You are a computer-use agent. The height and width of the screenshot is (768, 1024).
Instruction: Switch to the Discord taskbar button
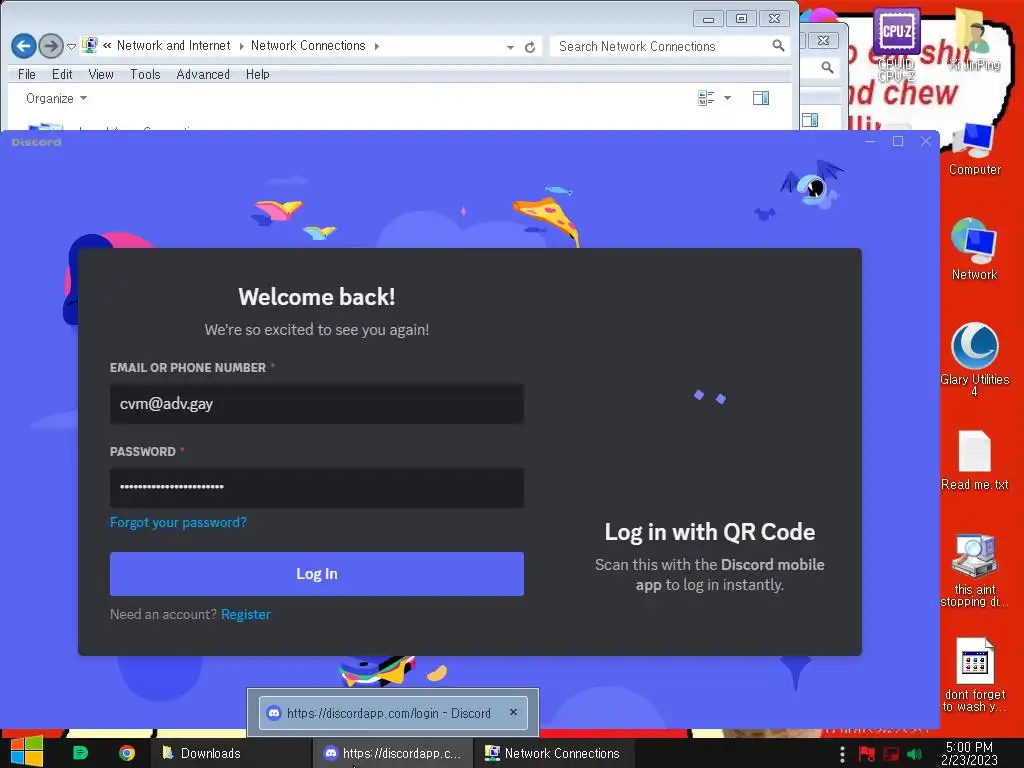click(x=394, y=753)
